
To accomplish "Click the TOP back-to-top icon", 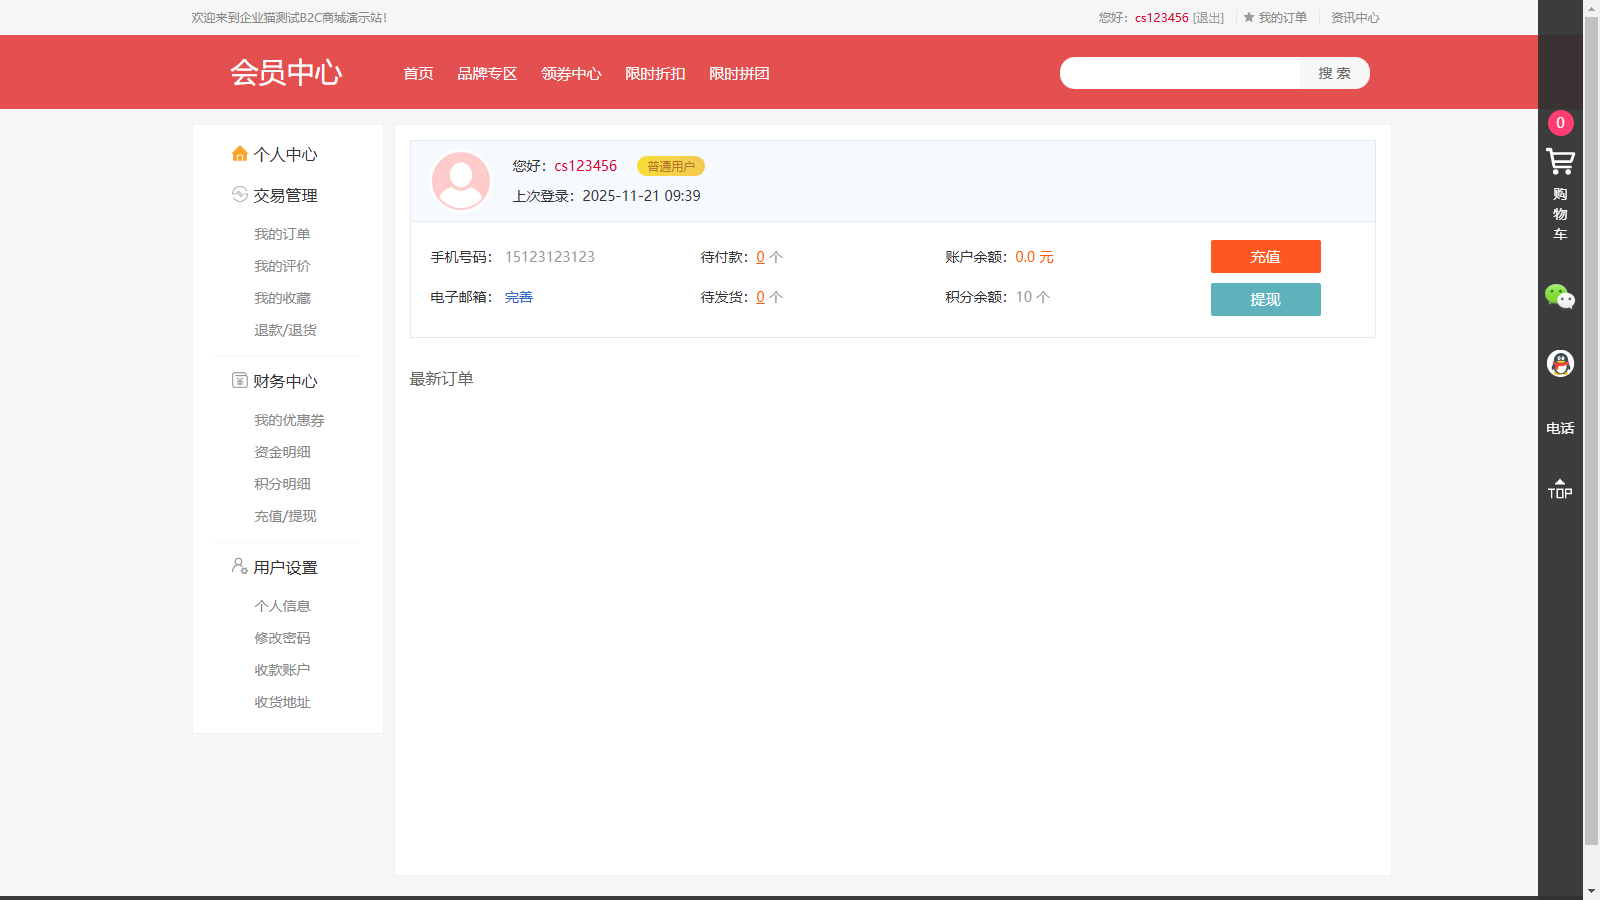I will tap(1560, 489).
